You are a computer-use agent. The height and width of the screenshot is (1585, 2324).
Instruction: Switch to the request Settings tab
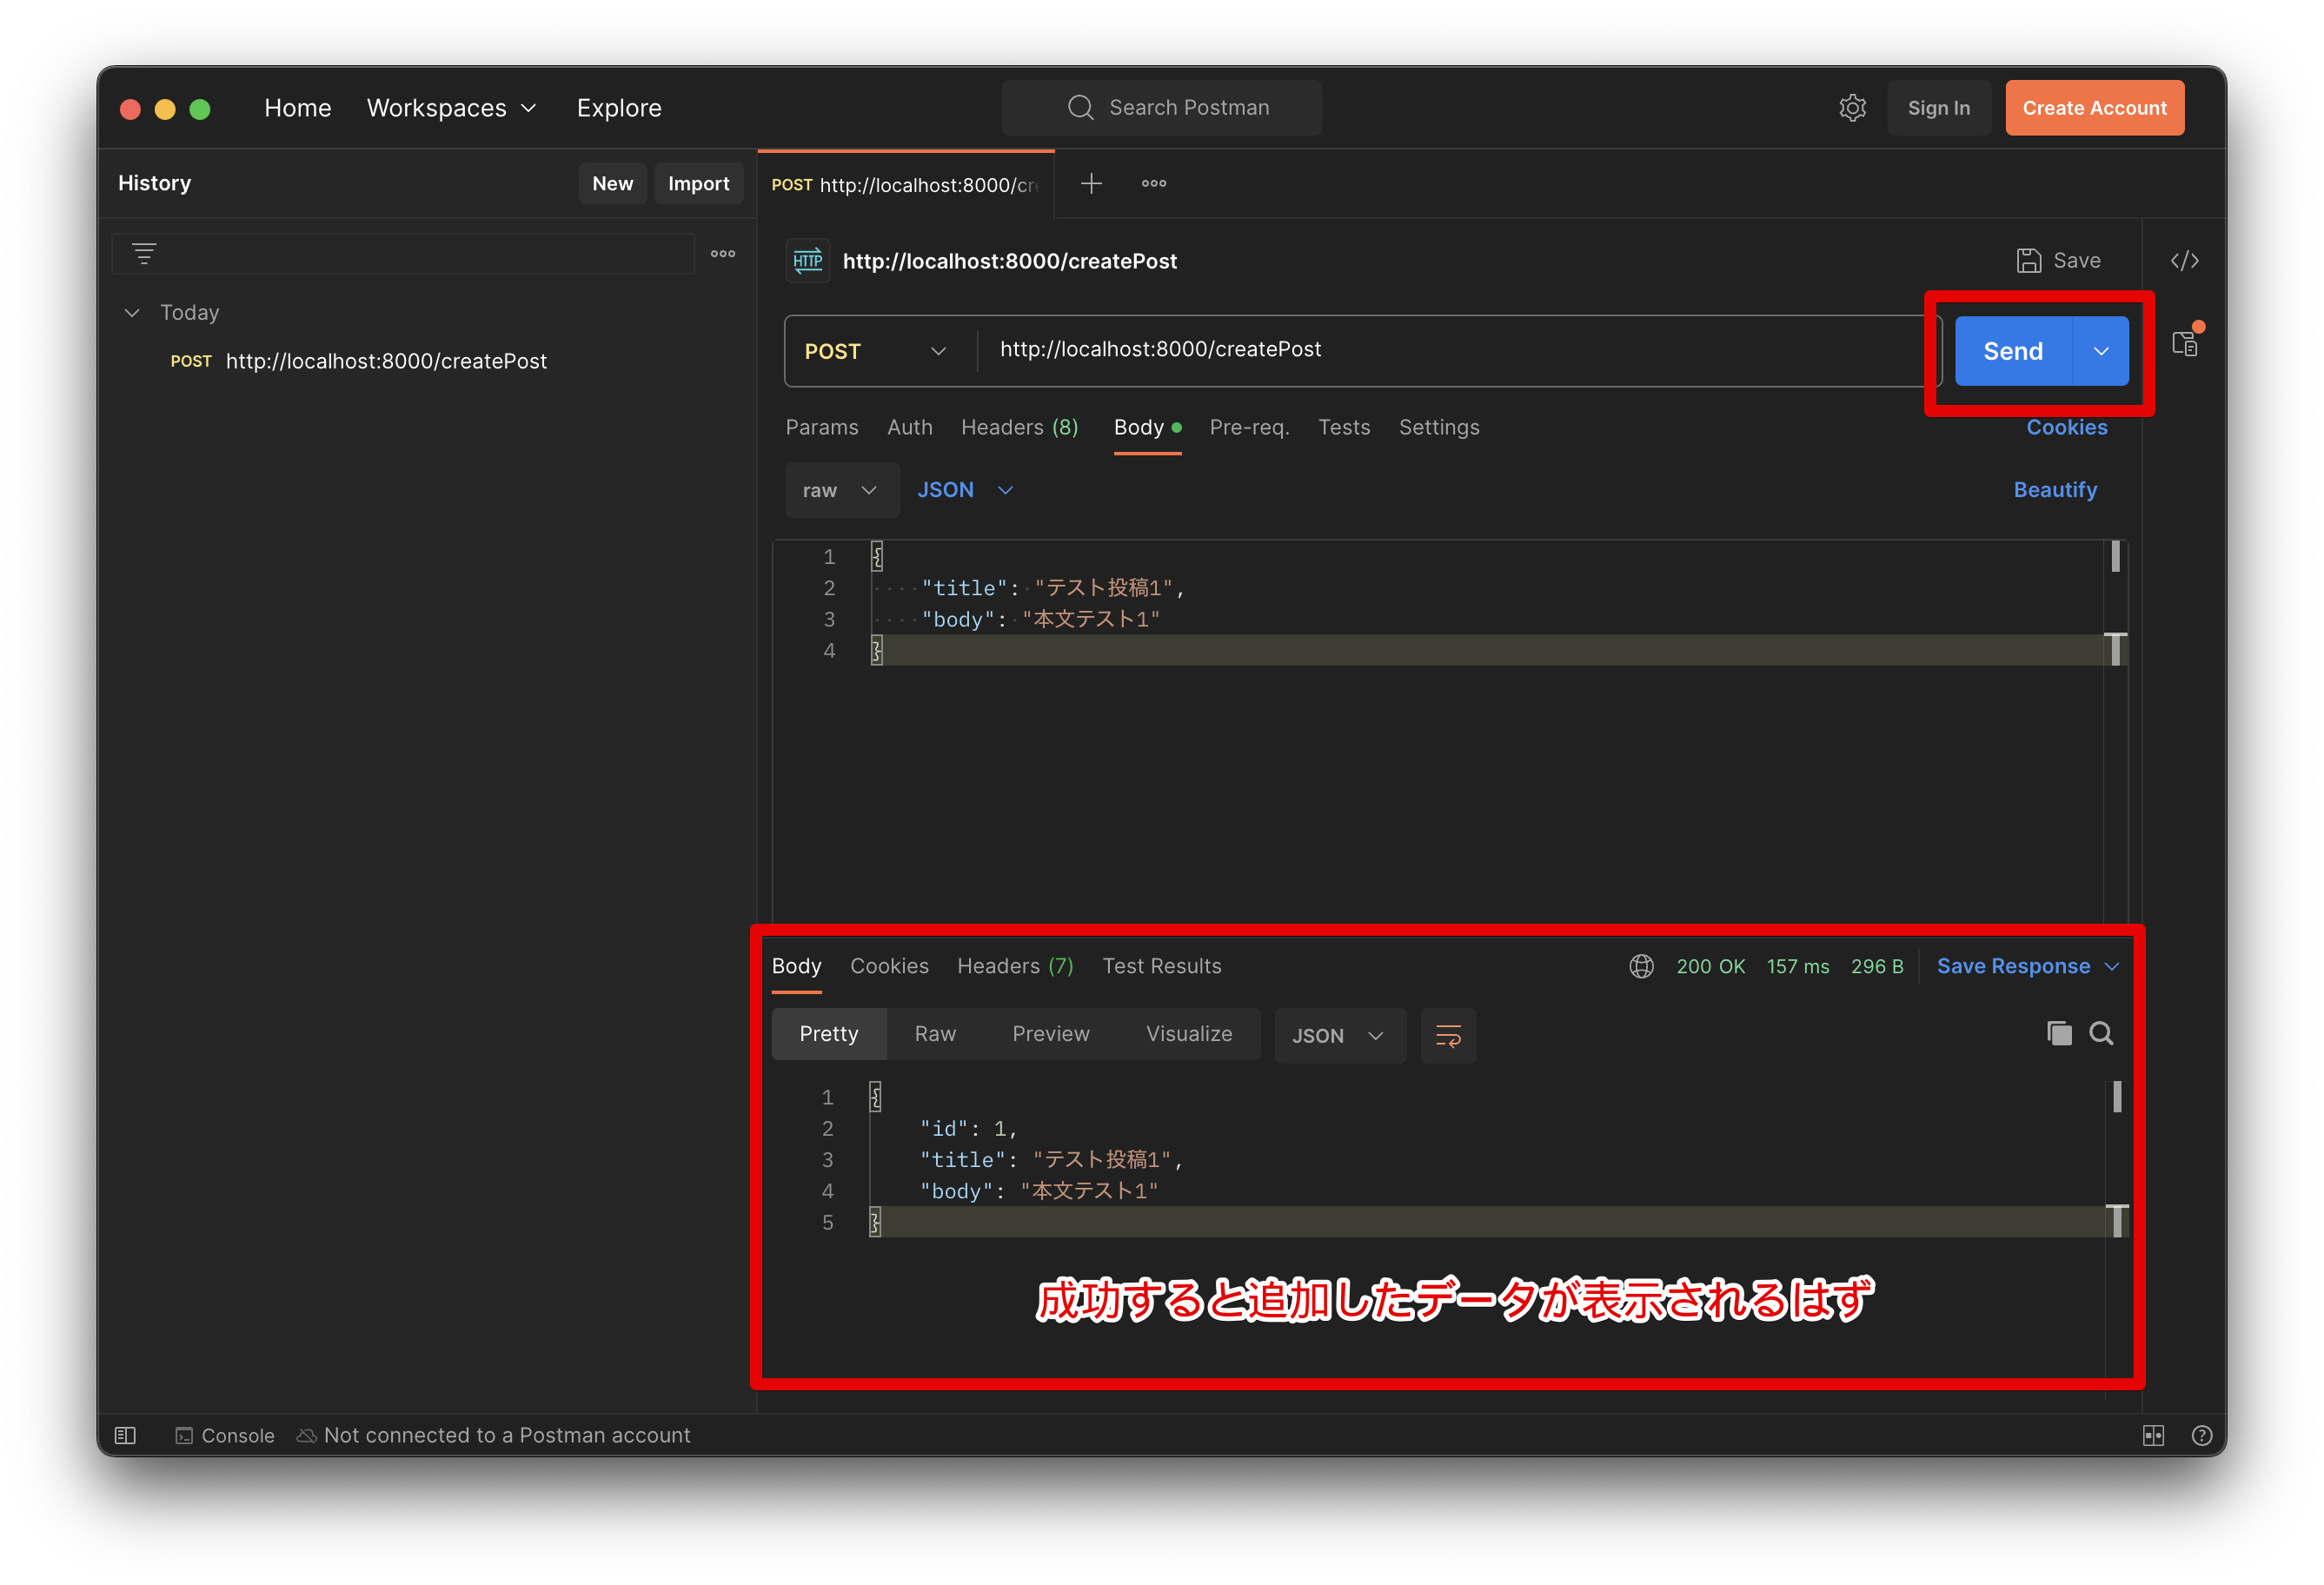tap(1438, 427)
